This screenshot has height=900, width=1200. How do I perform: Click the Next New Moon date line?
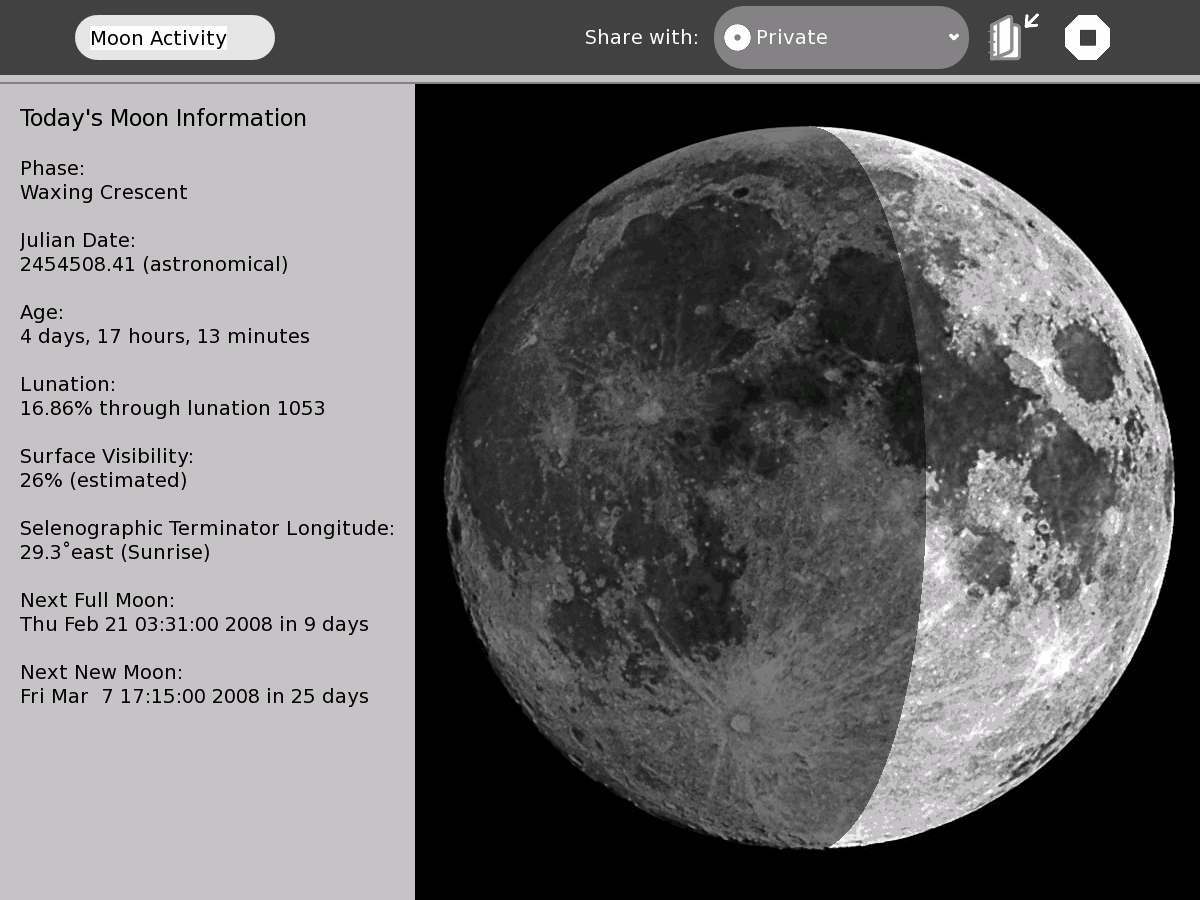click(x=194, y=696)
